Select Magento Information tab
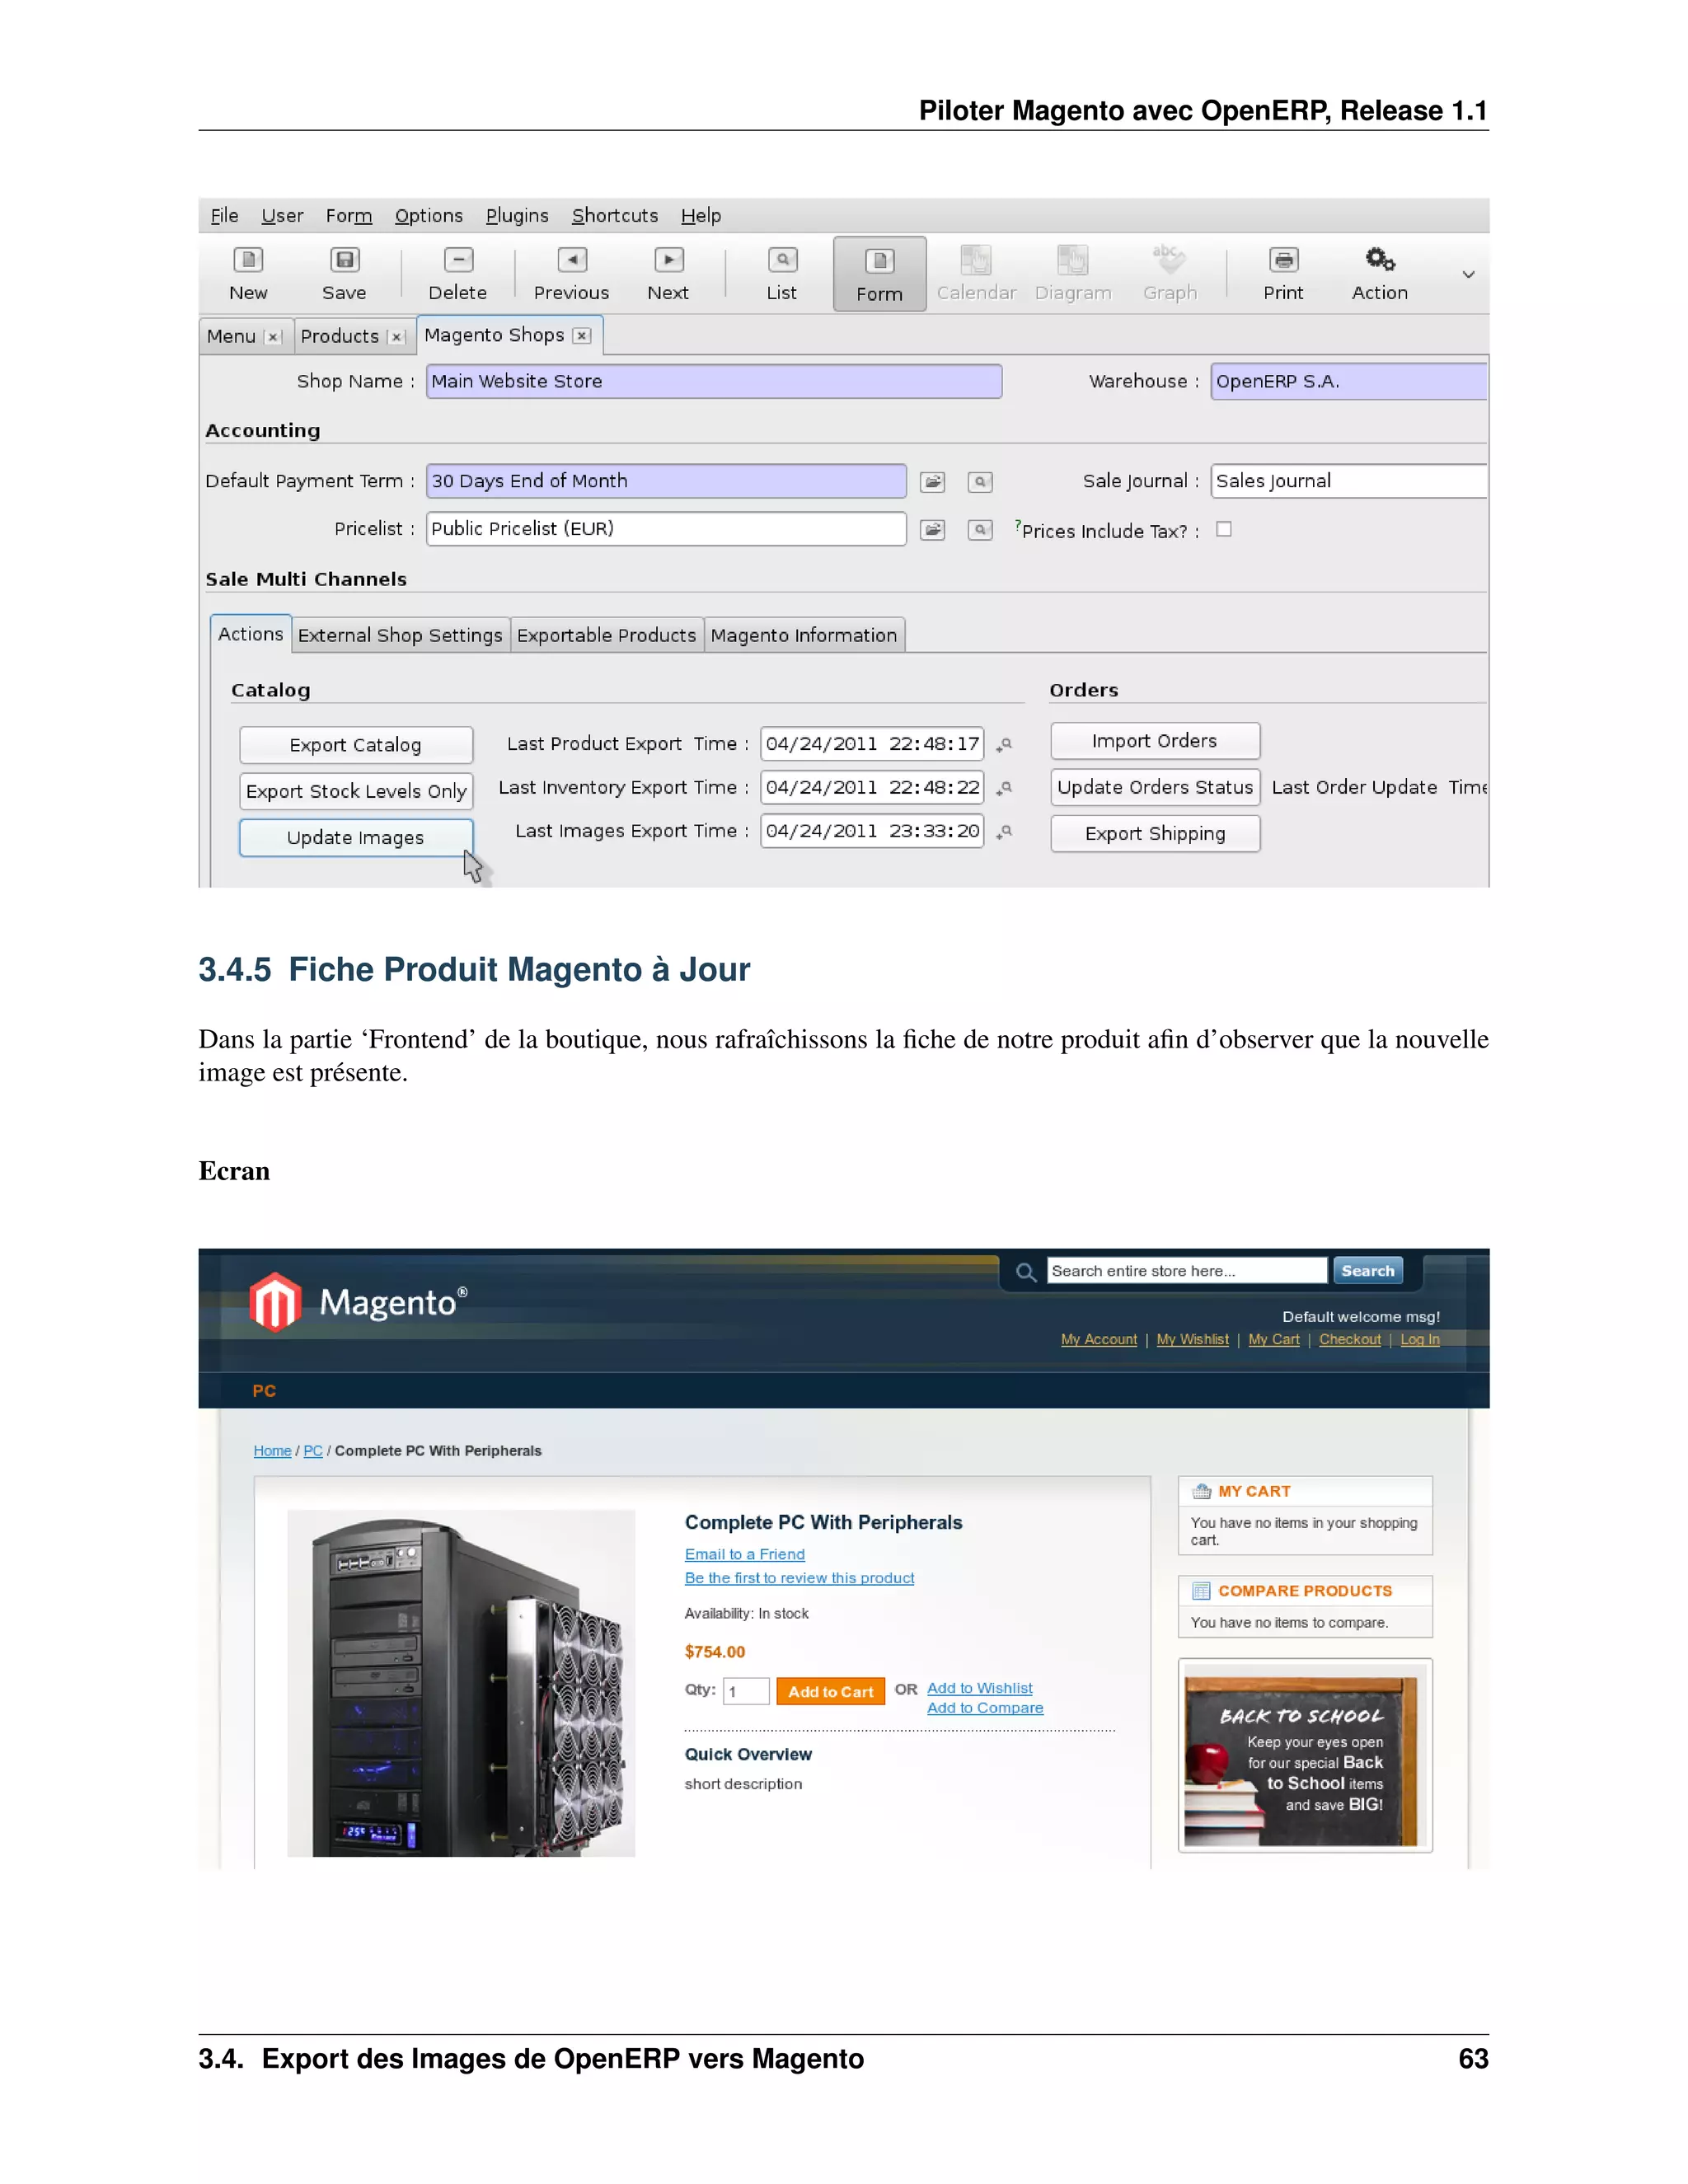1688x2184 pixels. (804, 635)
